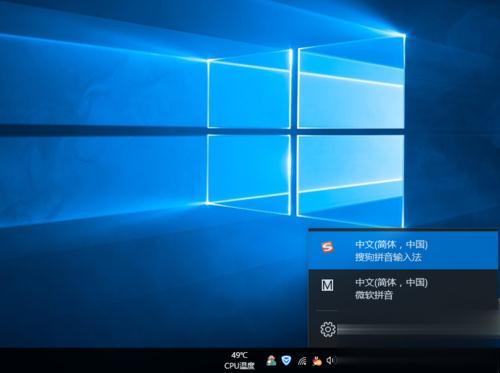The image size is (500, 373).
Task: Select 搜狗拼音输入法 input method
Action: (403, 251)
